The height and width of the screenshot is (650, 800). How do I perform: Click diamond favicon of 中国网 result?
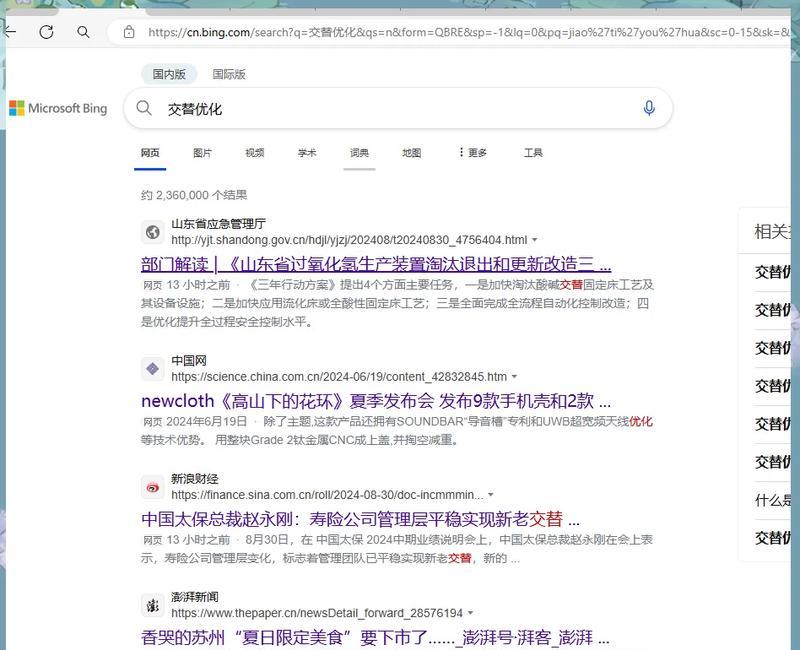pos(153,368)
